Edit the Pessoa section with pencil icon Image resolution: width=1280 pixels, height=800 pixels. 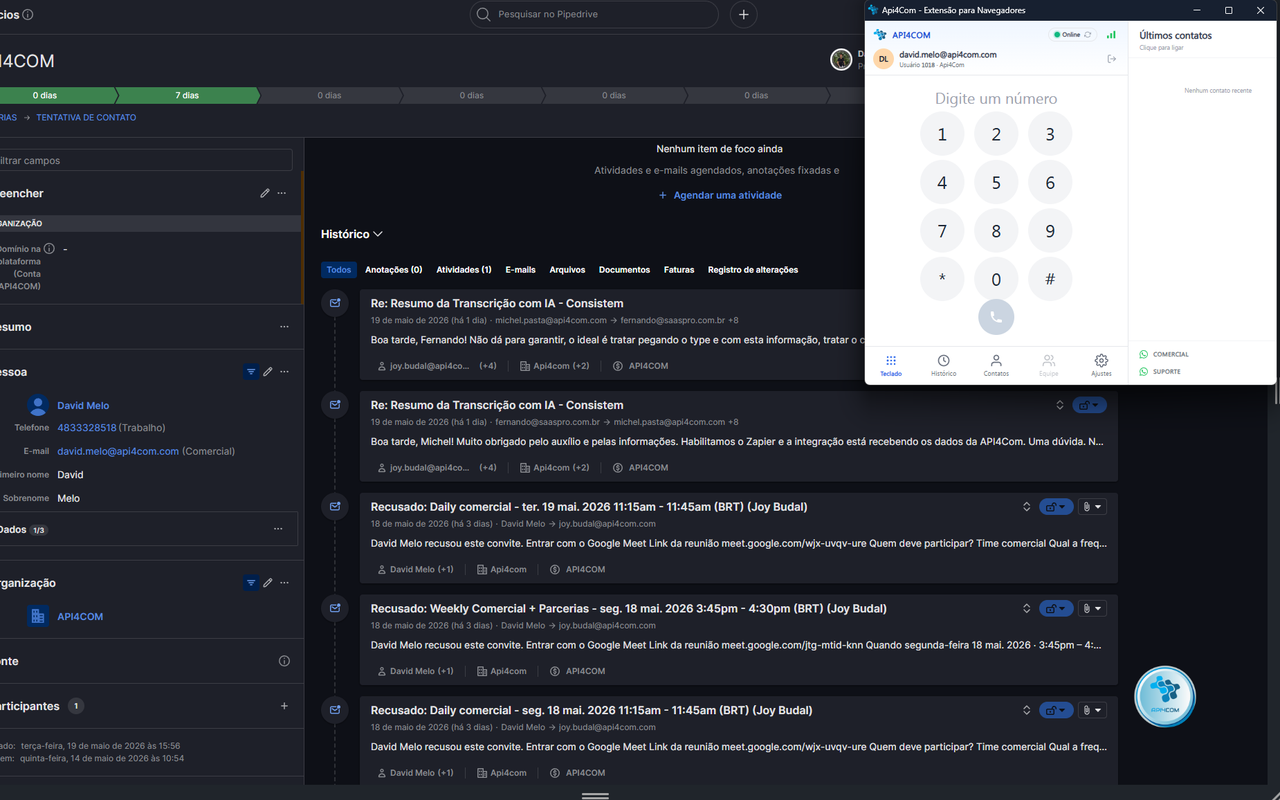tap(268, 372)
